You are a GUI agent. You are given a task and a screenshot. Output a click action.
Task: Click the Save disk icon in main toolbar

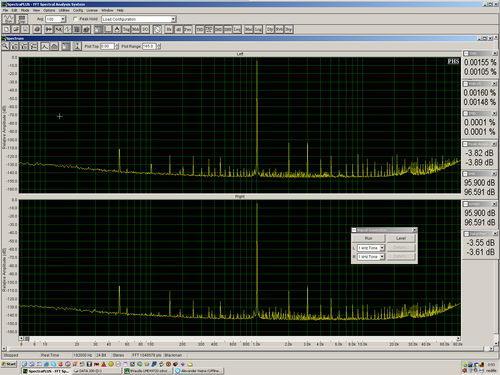click(25, 29)
